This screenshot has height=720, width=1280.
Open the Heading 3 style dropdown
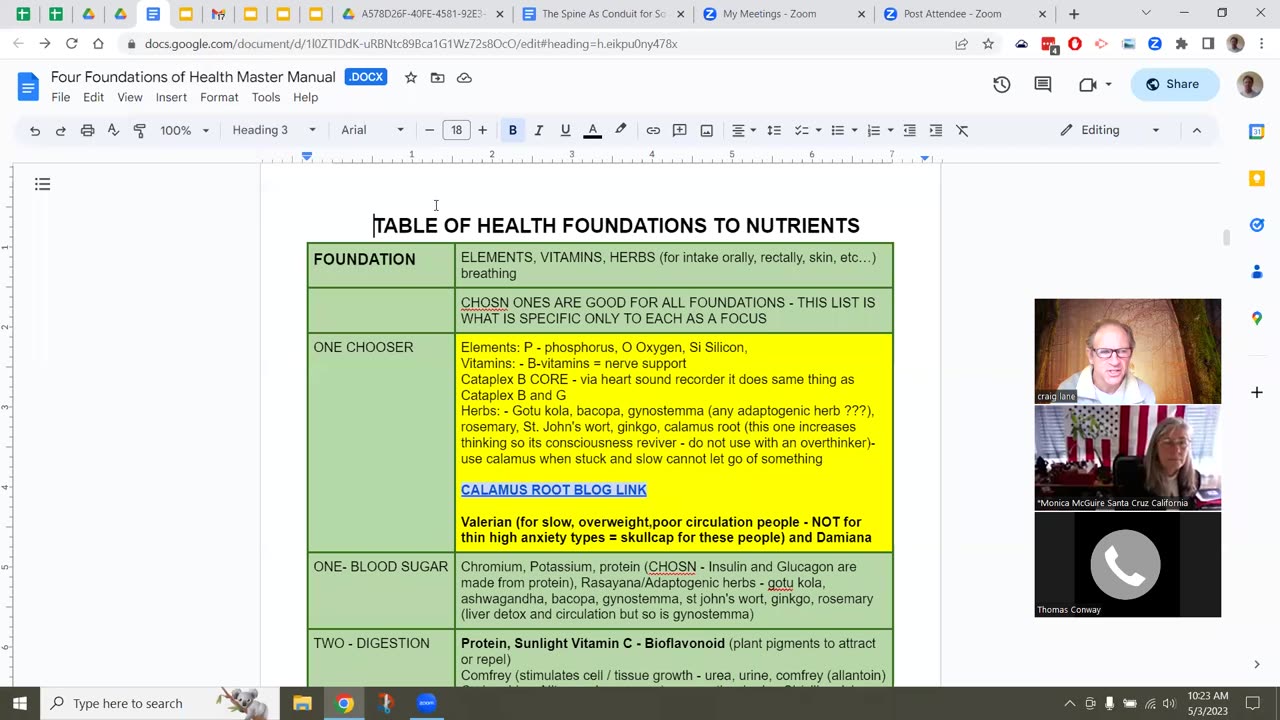click(x=274, y=130)
